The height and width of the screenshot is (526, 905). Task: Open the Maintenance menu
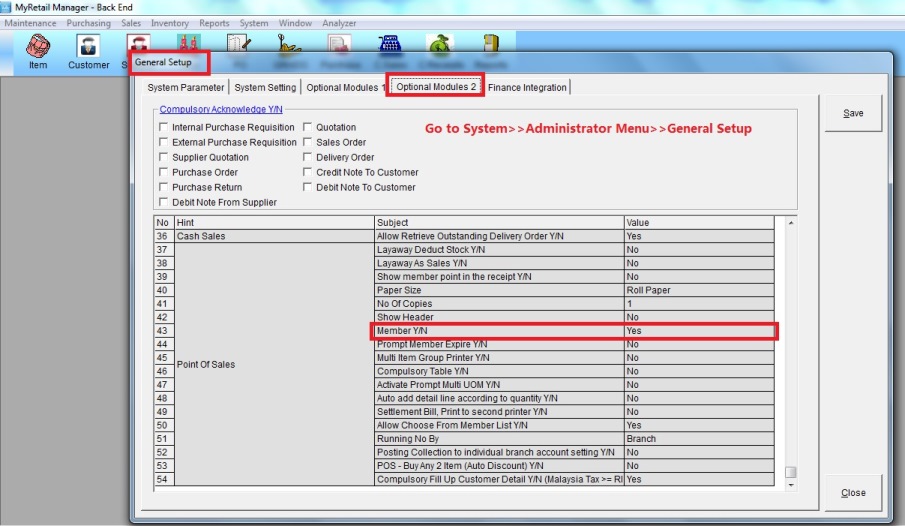[x=31, y=23]
